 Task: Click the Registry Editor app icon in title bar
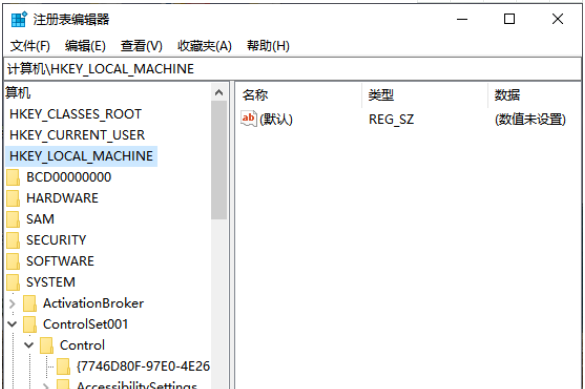click(x=19, y=19)
